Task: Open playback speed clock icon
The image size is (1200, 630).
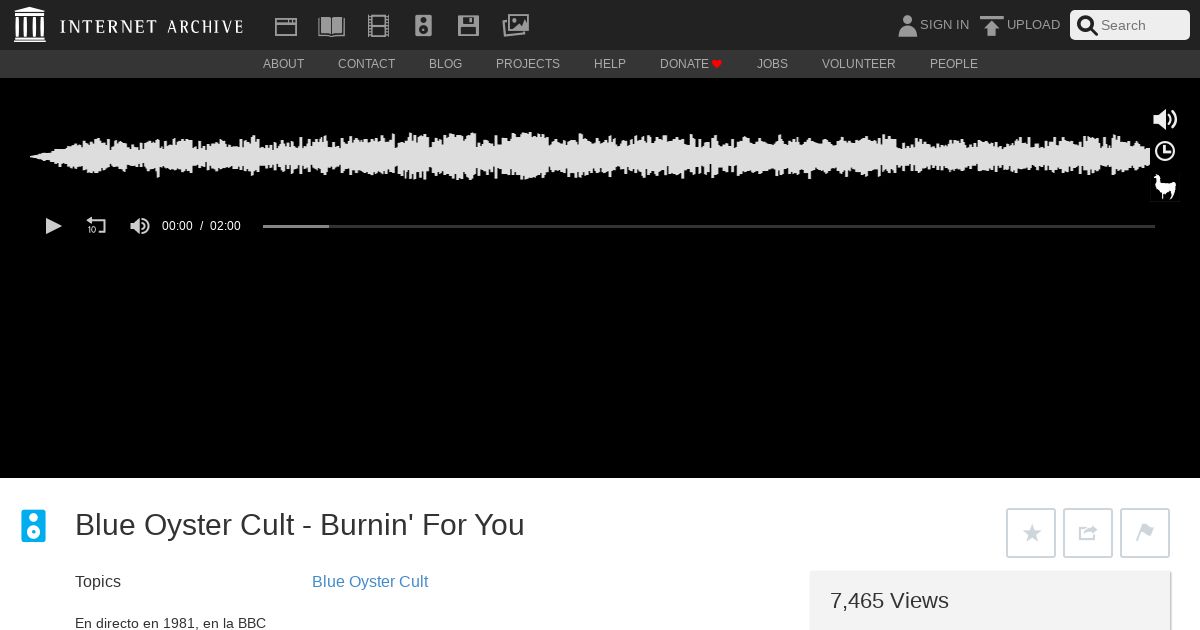Action: [1165, 151]
